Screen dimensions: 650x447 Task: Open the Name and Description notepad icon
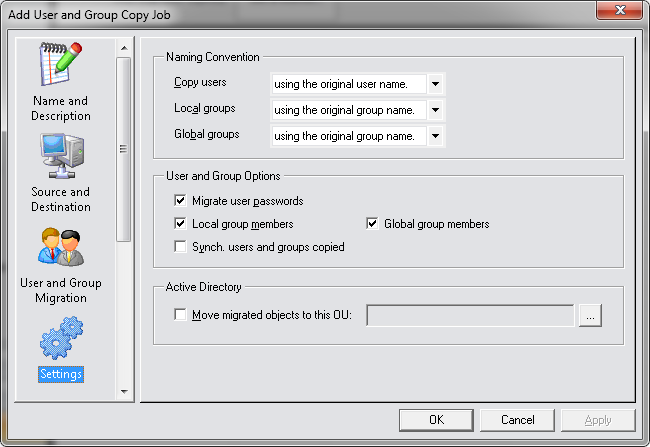[x=61, y=63]
